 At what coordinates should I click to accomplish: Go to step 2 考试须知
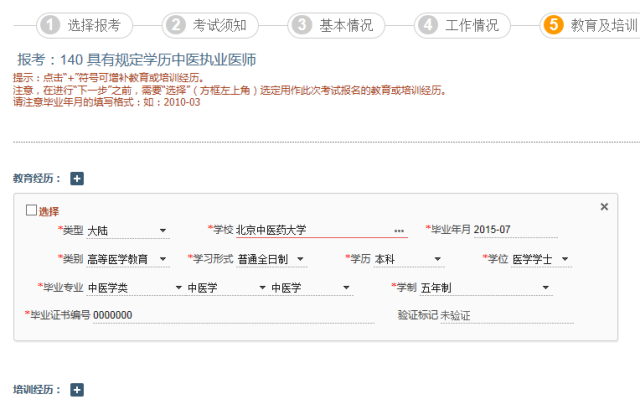[x=210, y=25]
